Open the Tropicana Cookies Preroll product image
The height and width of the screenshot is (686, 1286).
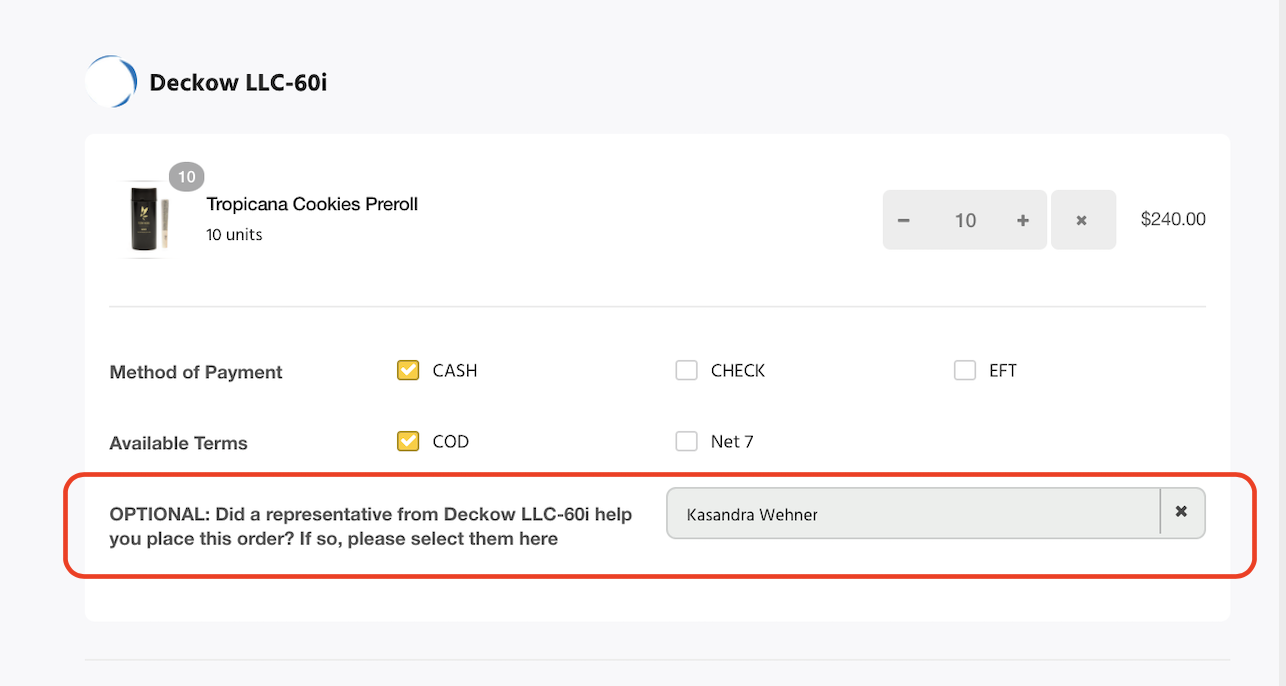point(145,220)
